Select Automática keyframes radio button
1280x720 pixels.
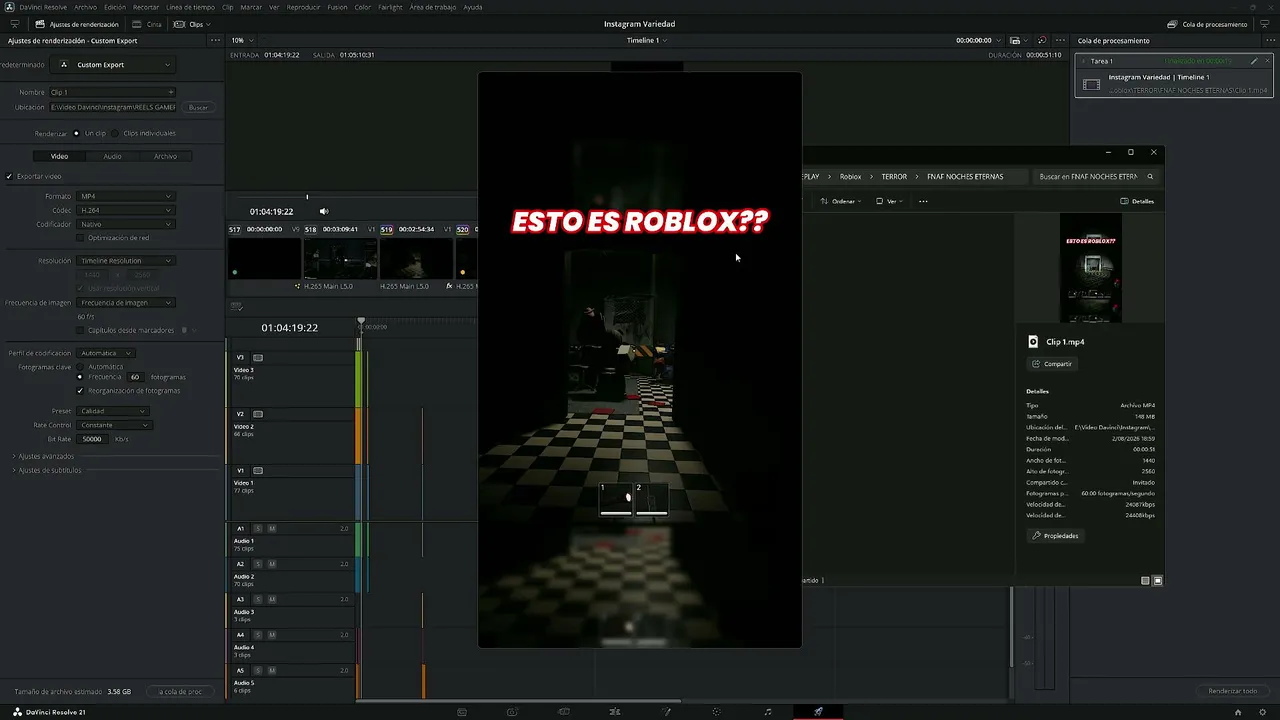coord(80,367)
